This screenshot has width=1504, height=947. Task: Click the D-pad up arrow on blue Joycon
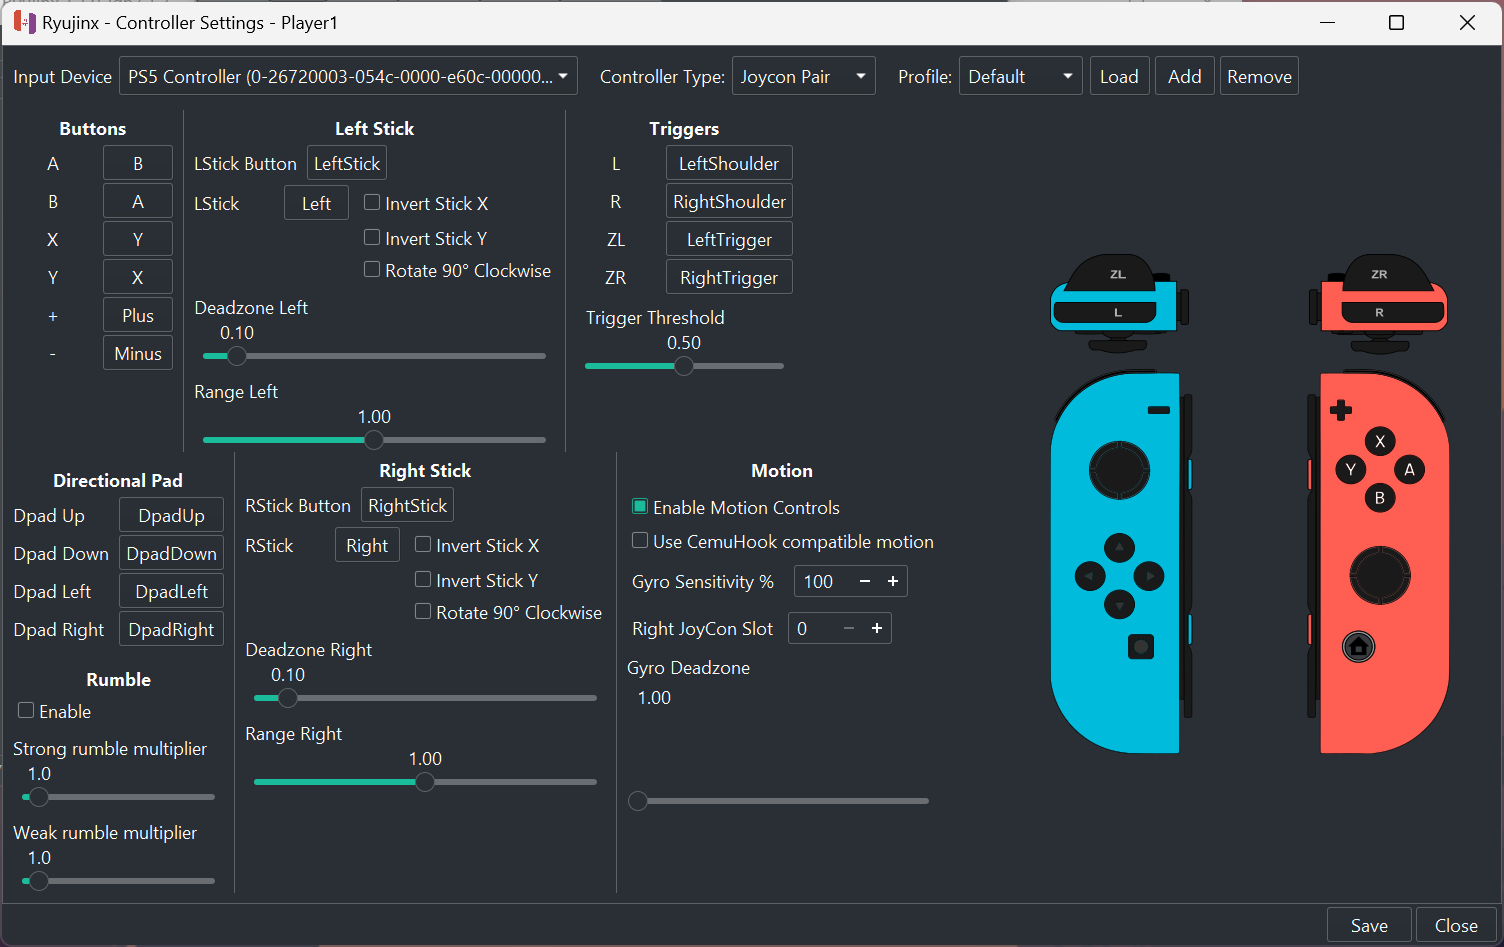(x=1119, y=547)
